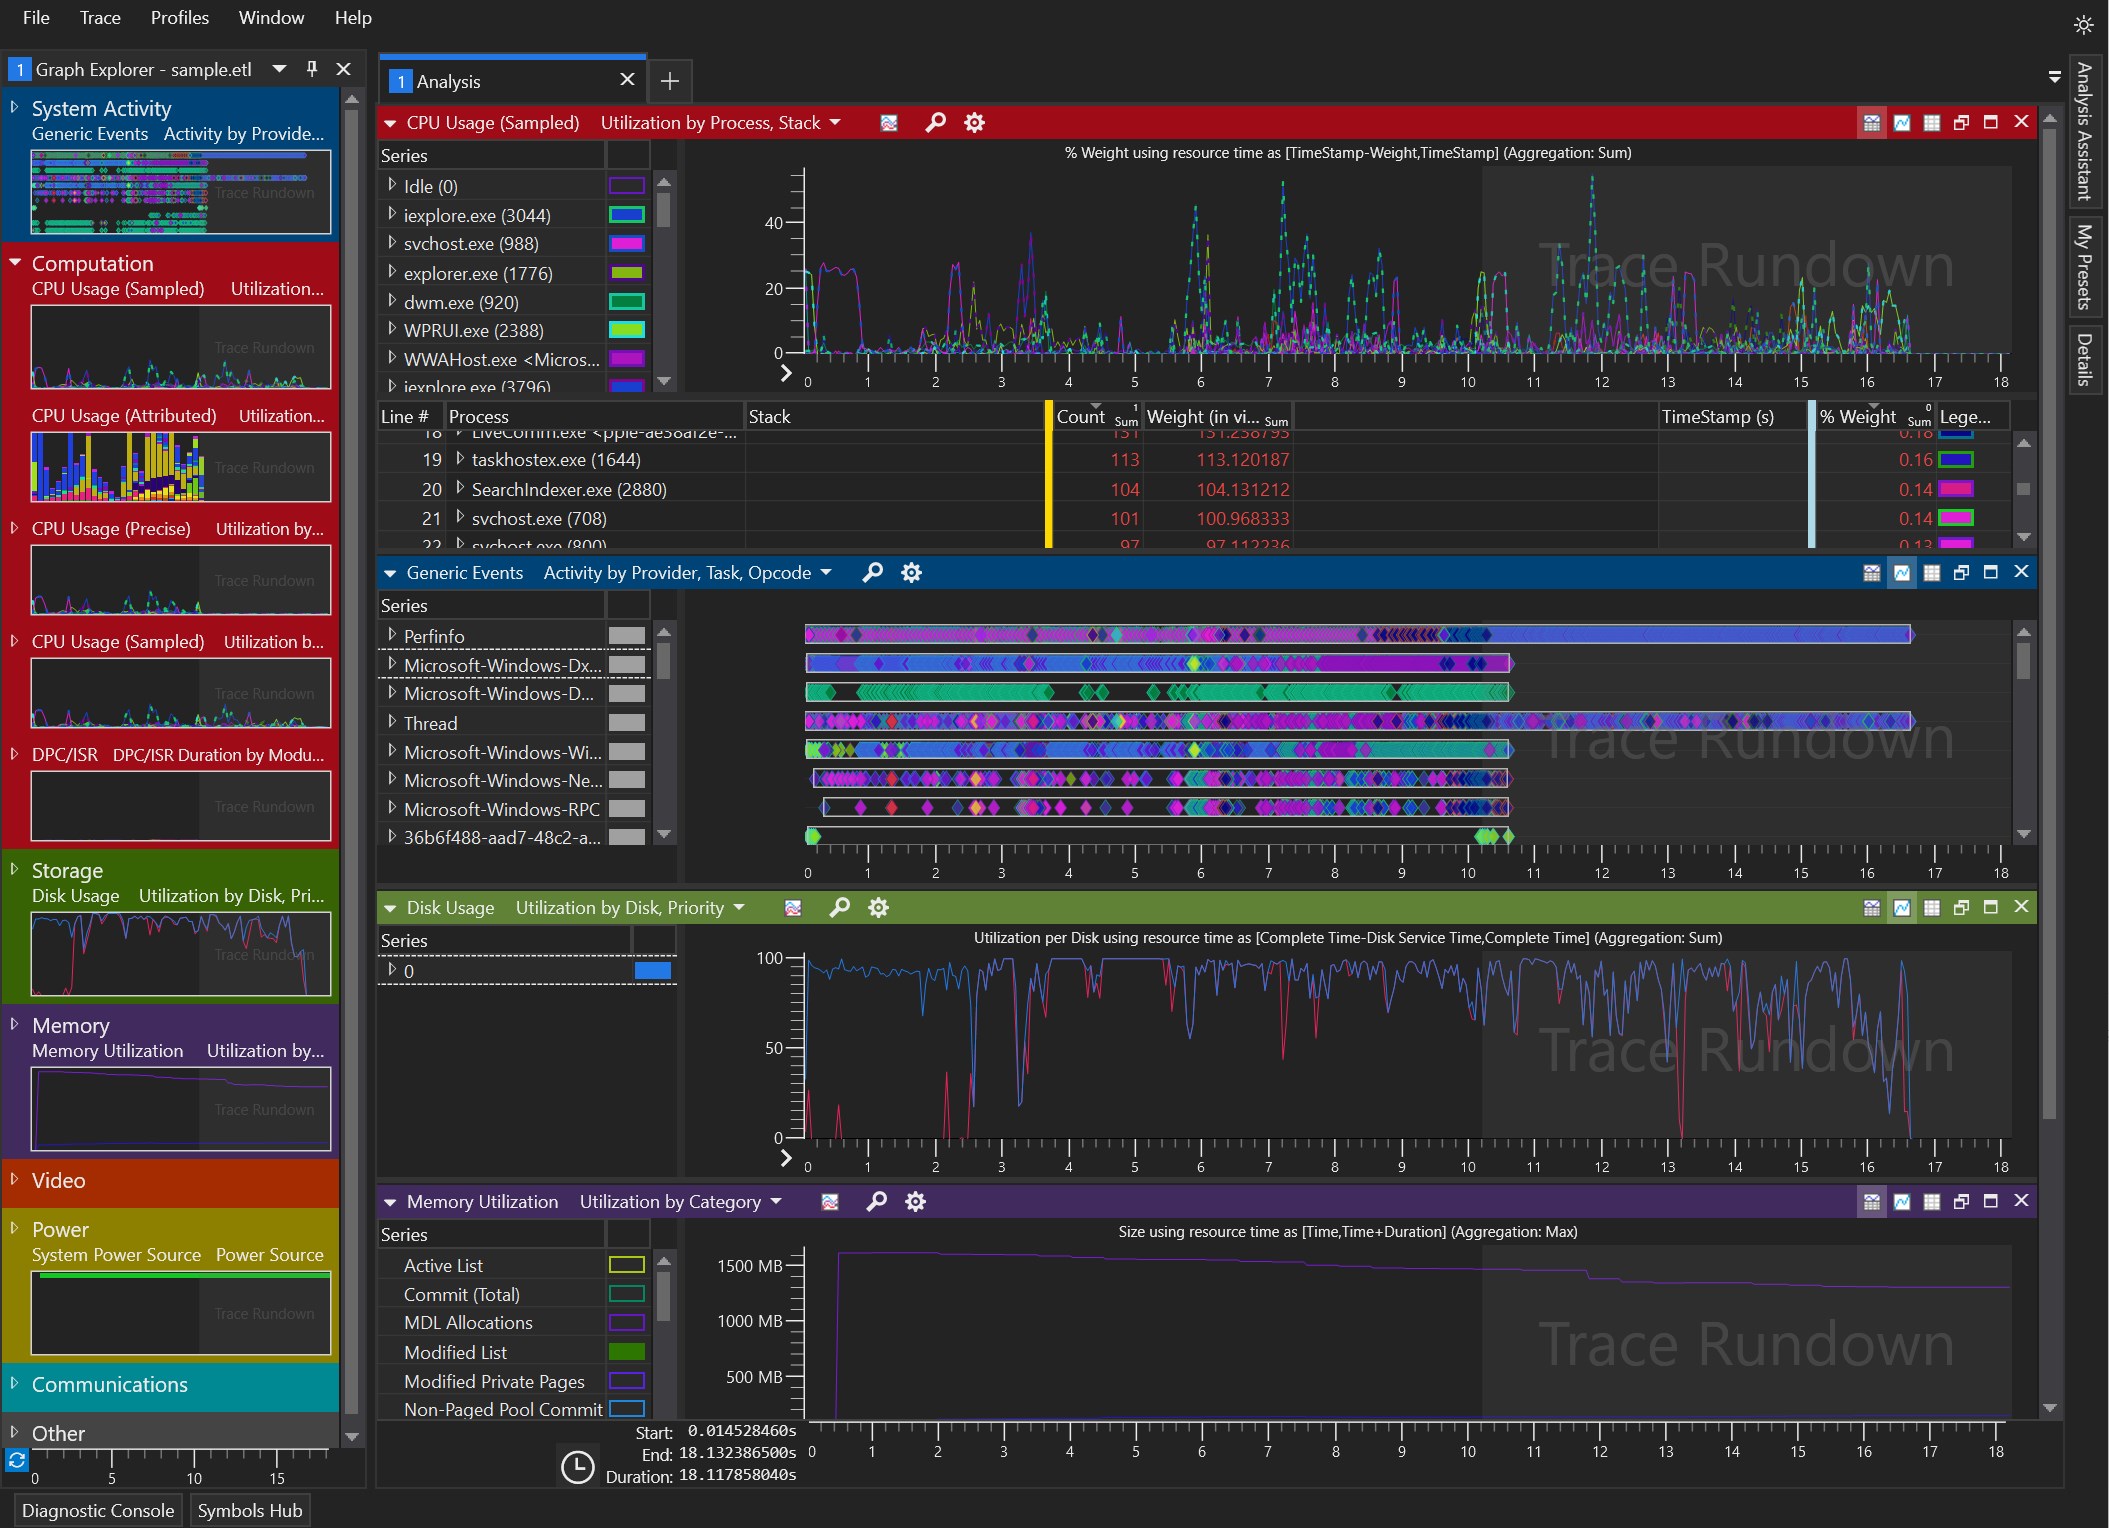Toggle Perfinfo series legend box
Image resolution: width=2109 pixels, height=1528 pixels.
pos(627,636)
